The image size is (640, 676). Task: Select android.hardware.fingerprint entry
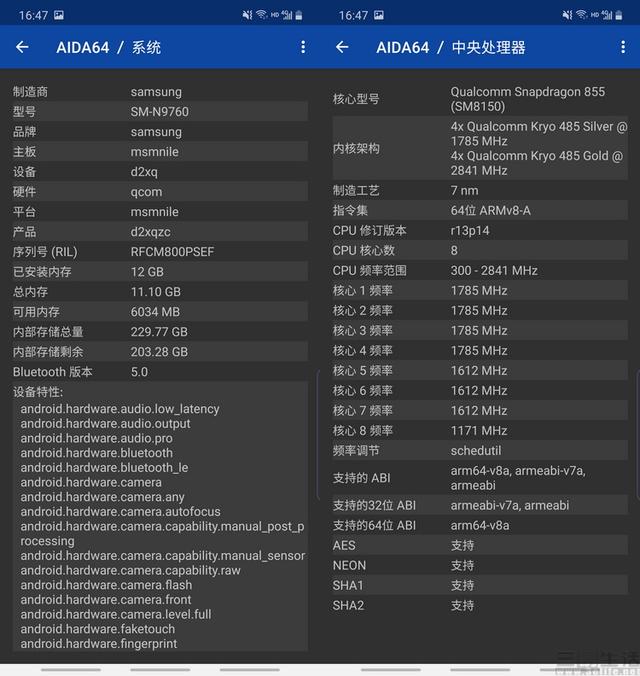(99, 643)
